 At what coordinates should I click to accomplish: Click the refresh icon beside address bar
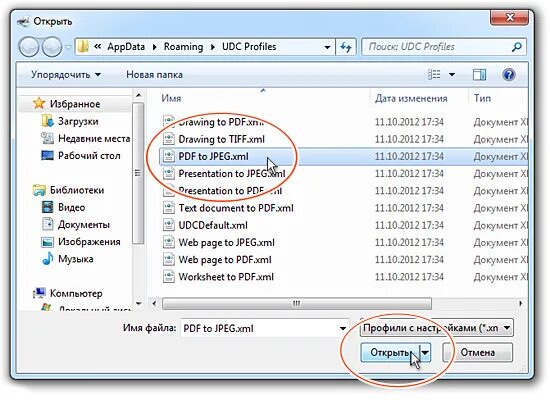click(x=346, y=47)
